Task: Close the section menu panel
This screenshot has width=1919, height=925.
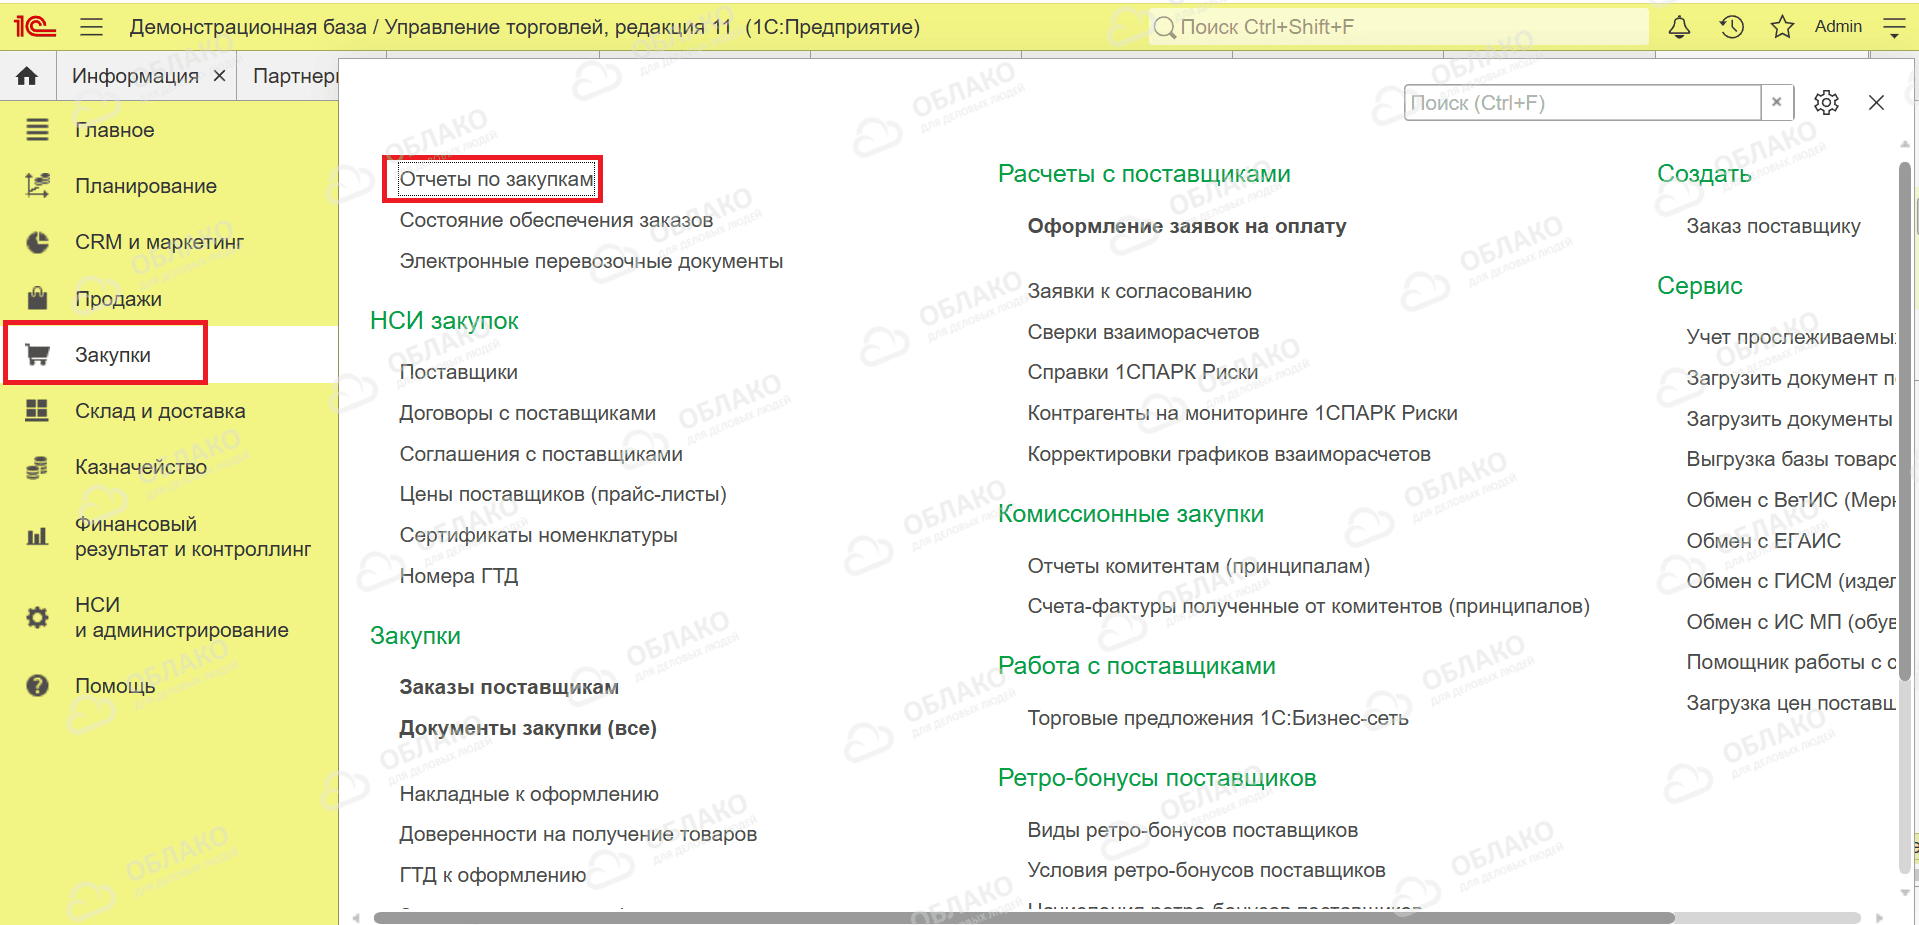Action: coord(1876,103)
